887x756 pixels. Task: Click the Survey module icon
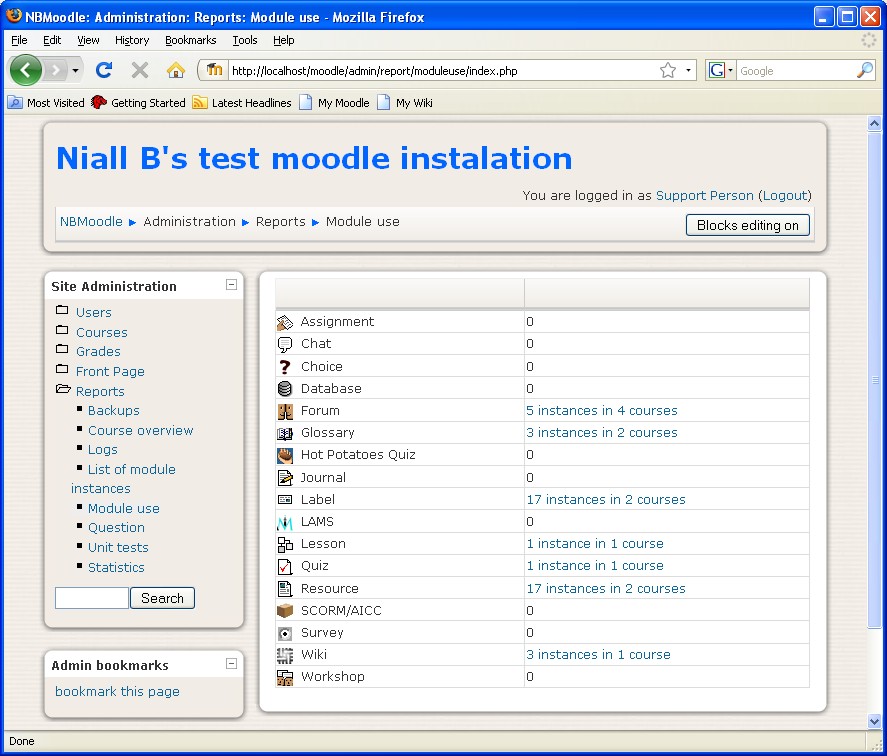pos(285,633)
